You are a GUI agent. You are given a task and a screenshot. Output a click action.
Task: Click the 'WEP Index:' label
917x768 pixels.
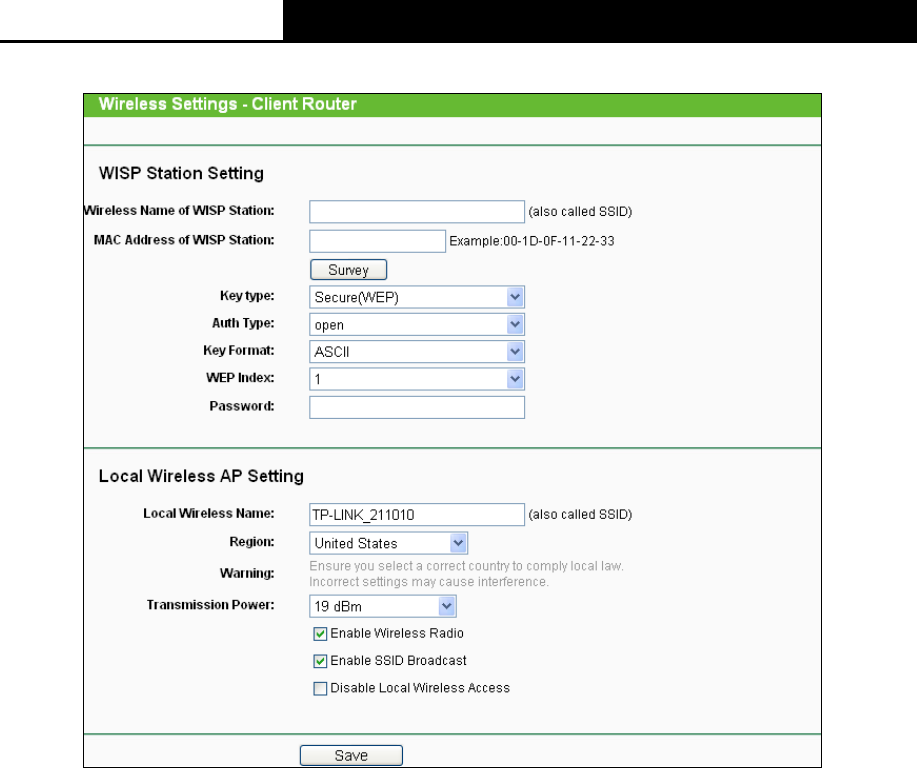[240, 378]
